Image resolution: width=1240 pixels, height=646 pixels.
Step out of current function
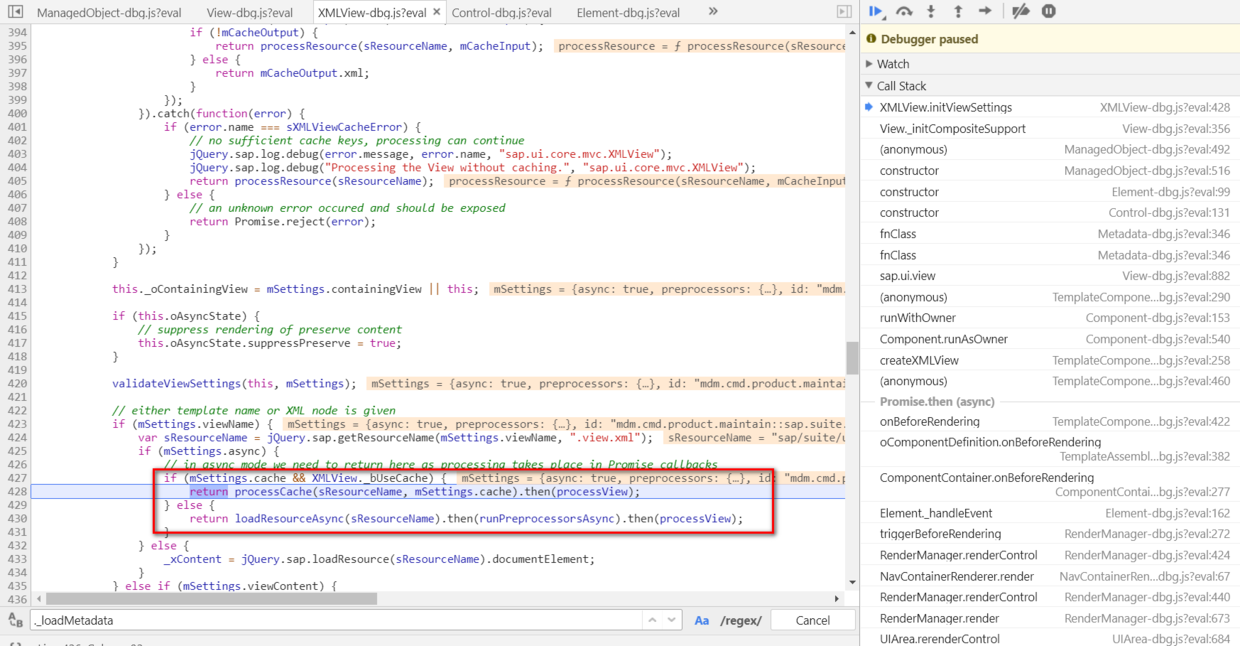958,11
